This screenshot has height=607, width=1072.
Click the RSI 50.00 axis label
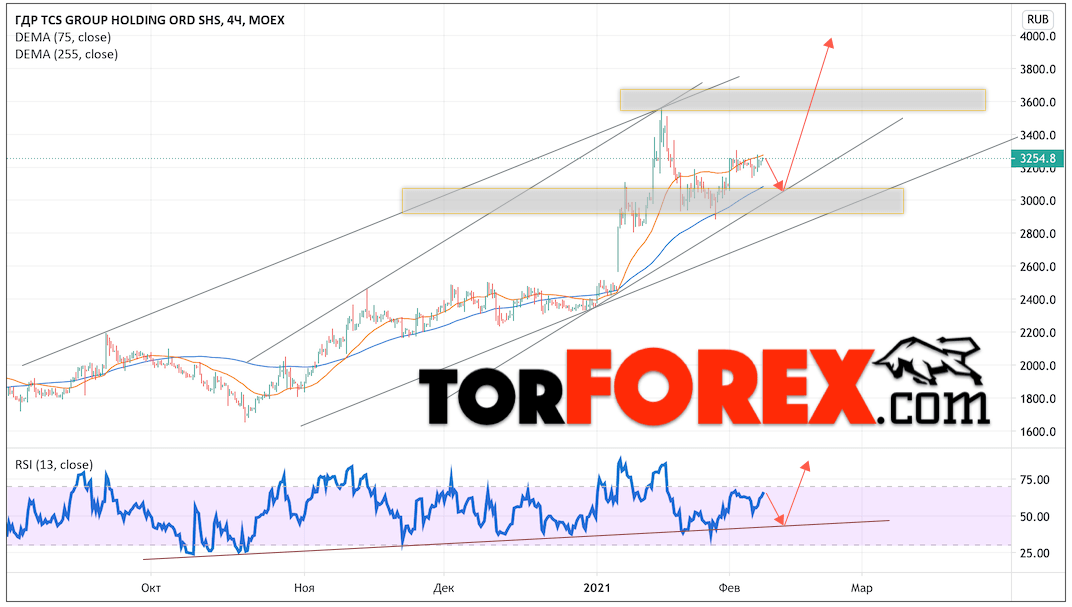(1034, 517)
